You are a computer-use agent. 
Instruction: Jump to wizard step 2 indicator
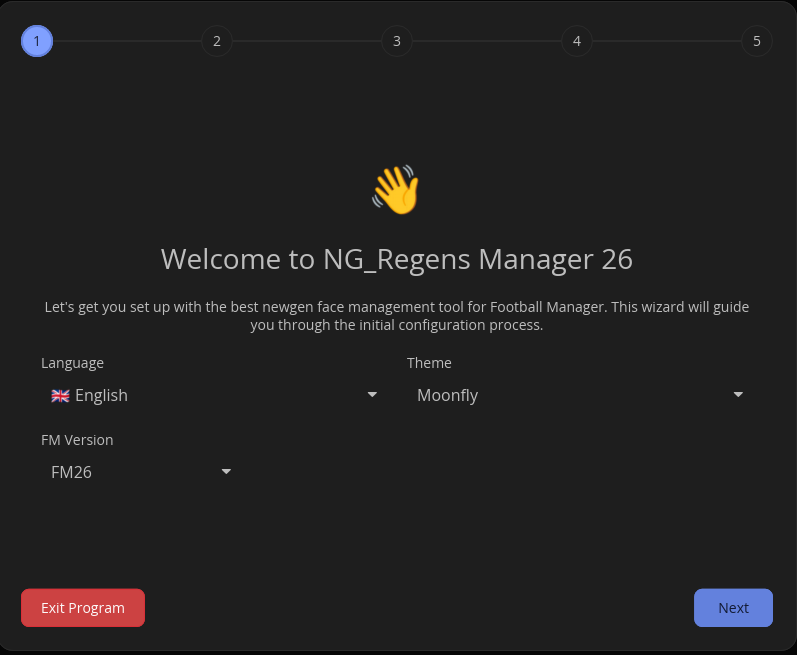coord(217,41)
